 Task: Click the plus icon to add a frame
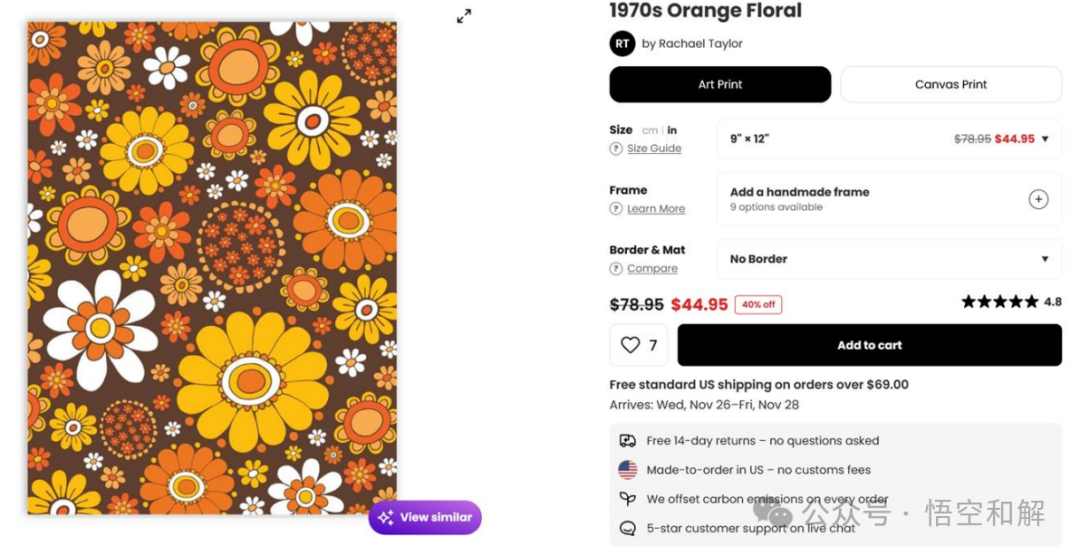1038,199
